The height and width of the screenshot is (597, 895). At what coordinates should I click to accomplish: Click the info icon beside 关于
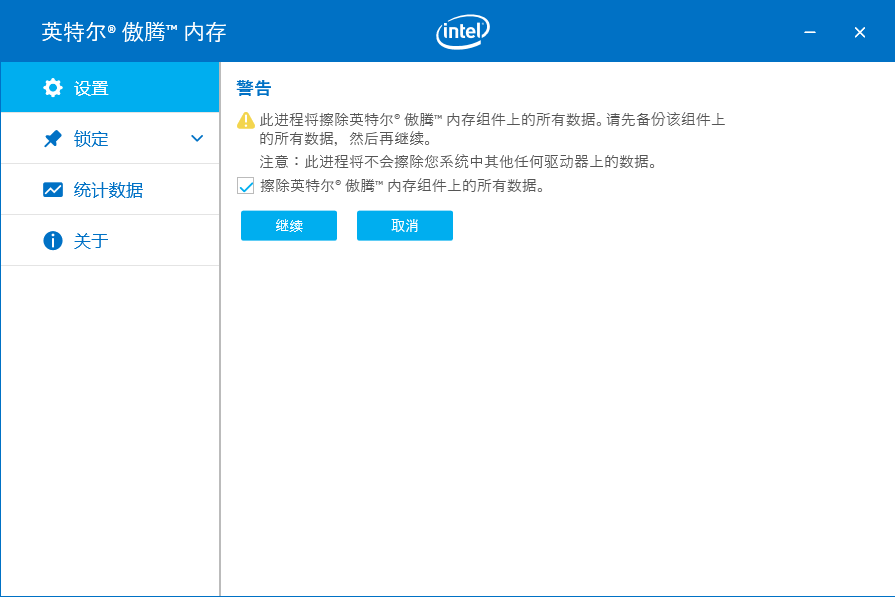[53, 241]
